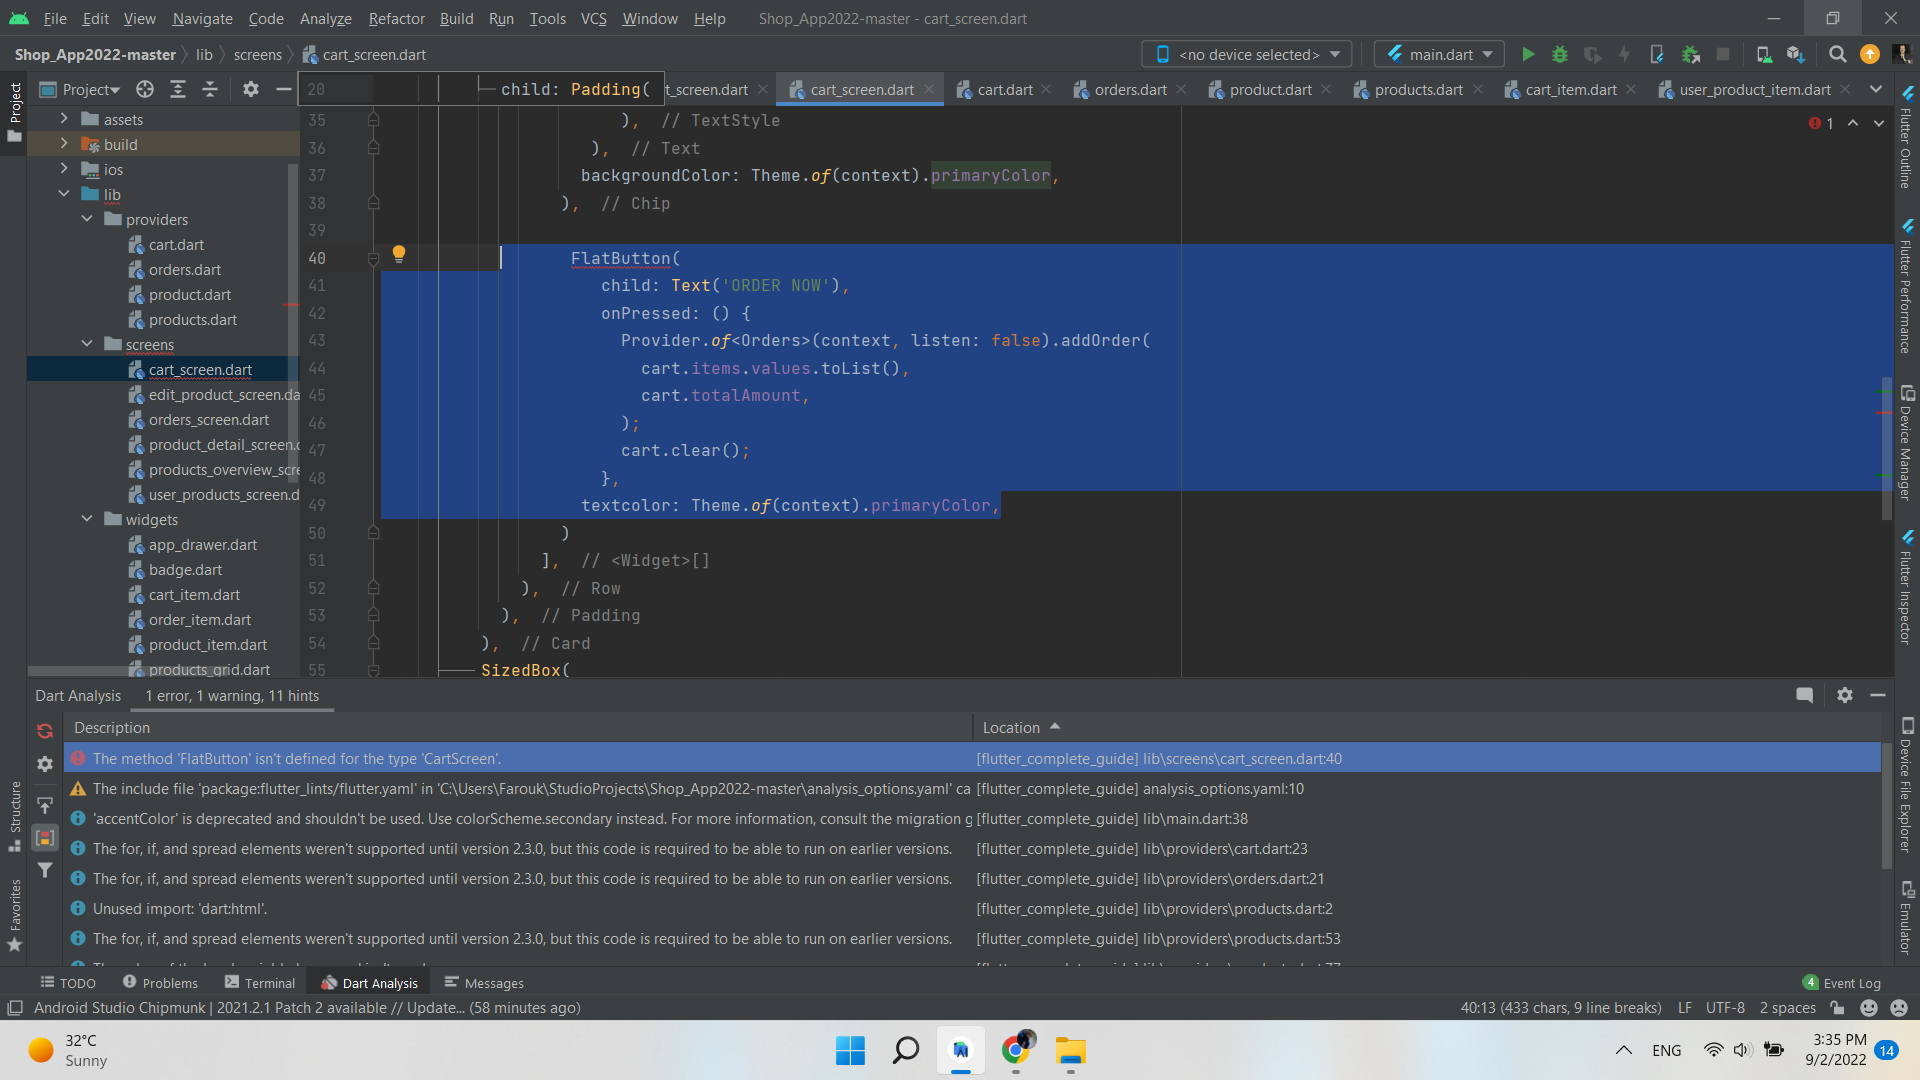Click the UTF-8 encoding status item

click(1725, 1008)
